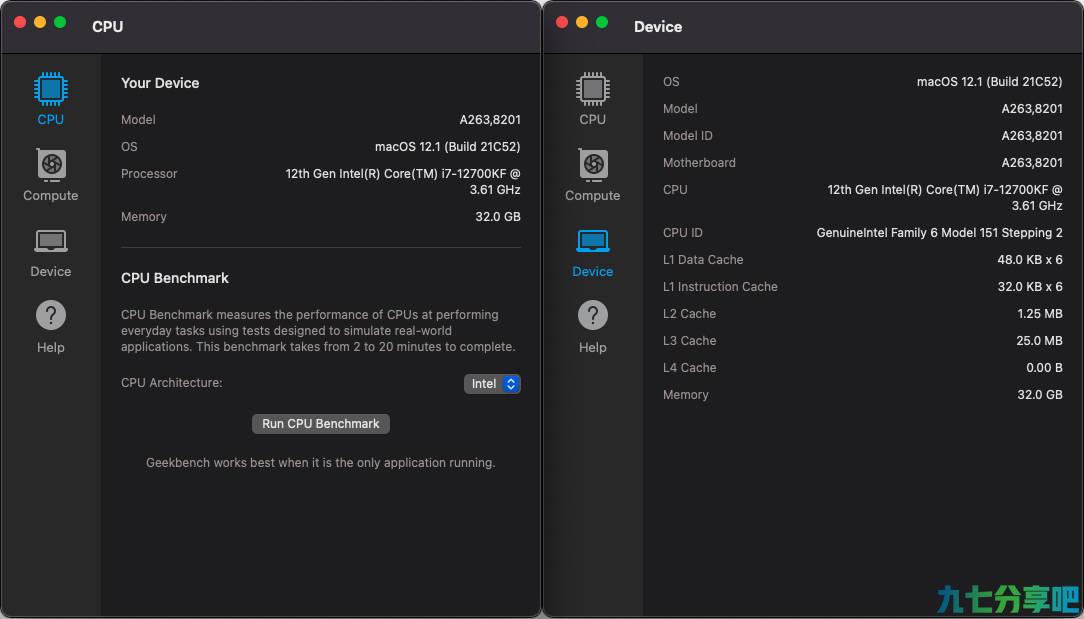Image resolution: width=1084 pixels, height=619 pixels.
Task: Open Device in the CPU window sidebar
Action: [50, 252]
